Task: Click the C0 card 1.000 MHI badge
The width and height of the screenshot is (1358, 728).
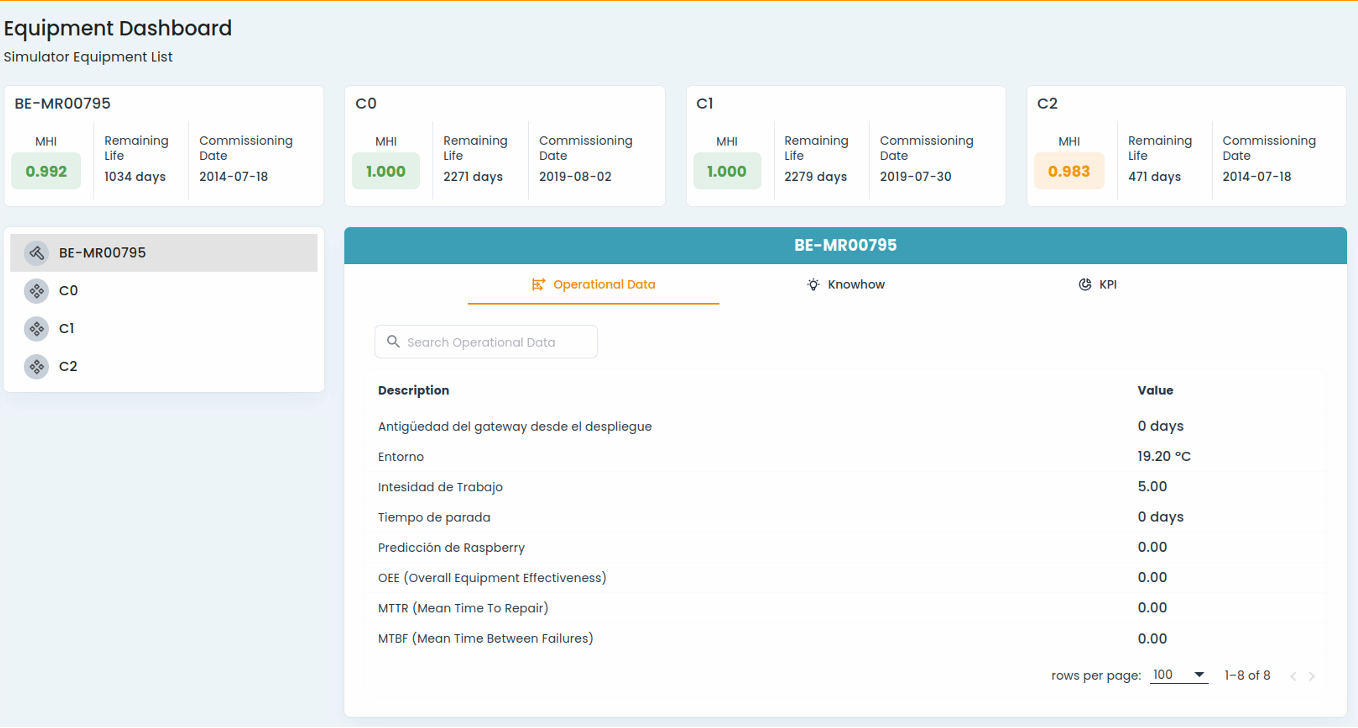Action: (386, 171)
